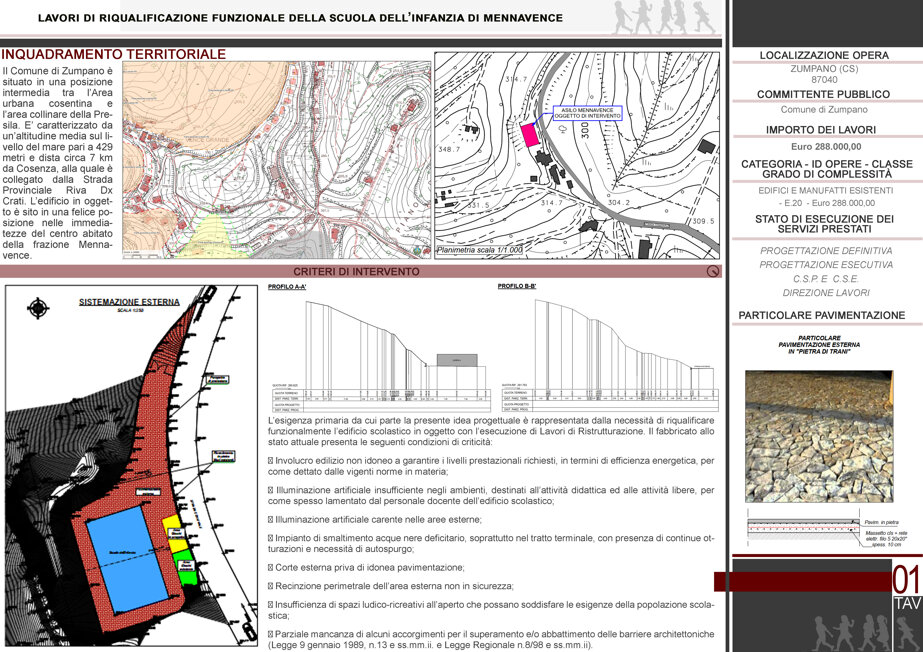The height and width of the screenshot is (652, 923).
Task: Open the colored territorial map image
Action: click(277, 160)
